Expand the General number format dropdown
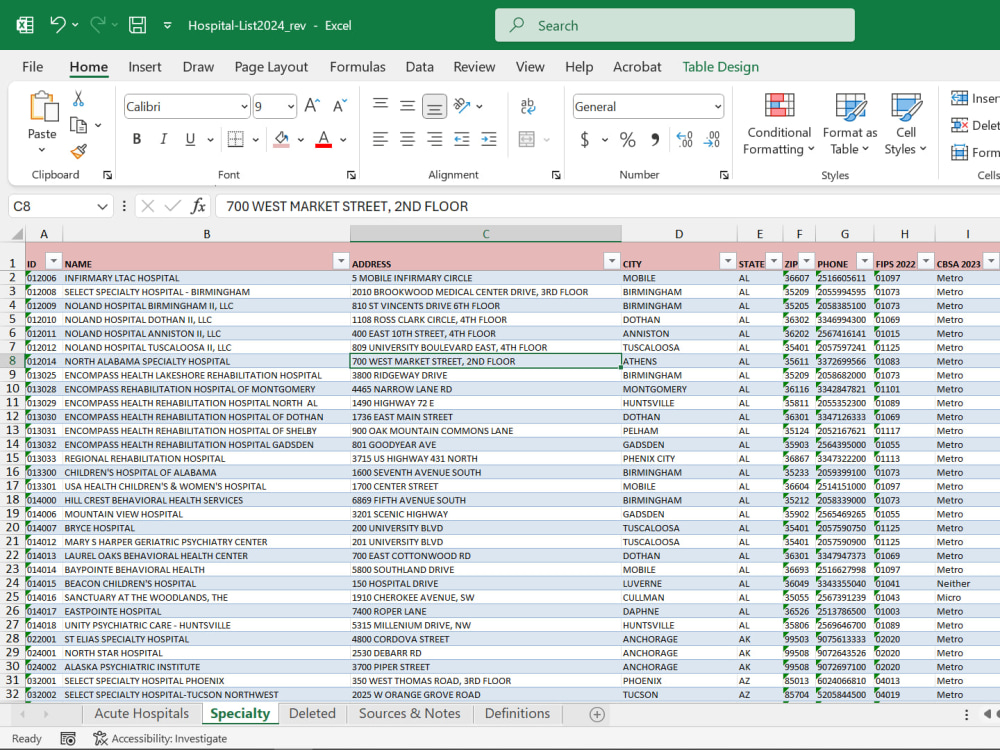 pos(717,107)
